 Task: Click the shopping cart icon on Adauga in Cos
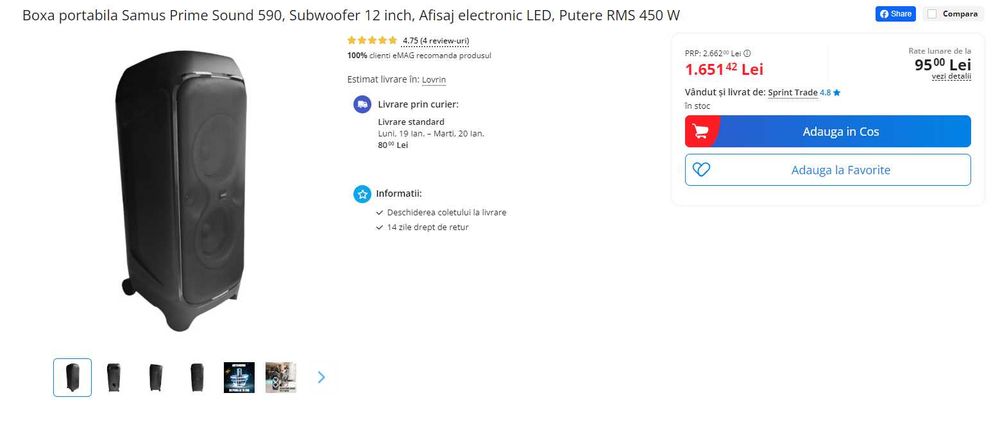pos(700,131)
